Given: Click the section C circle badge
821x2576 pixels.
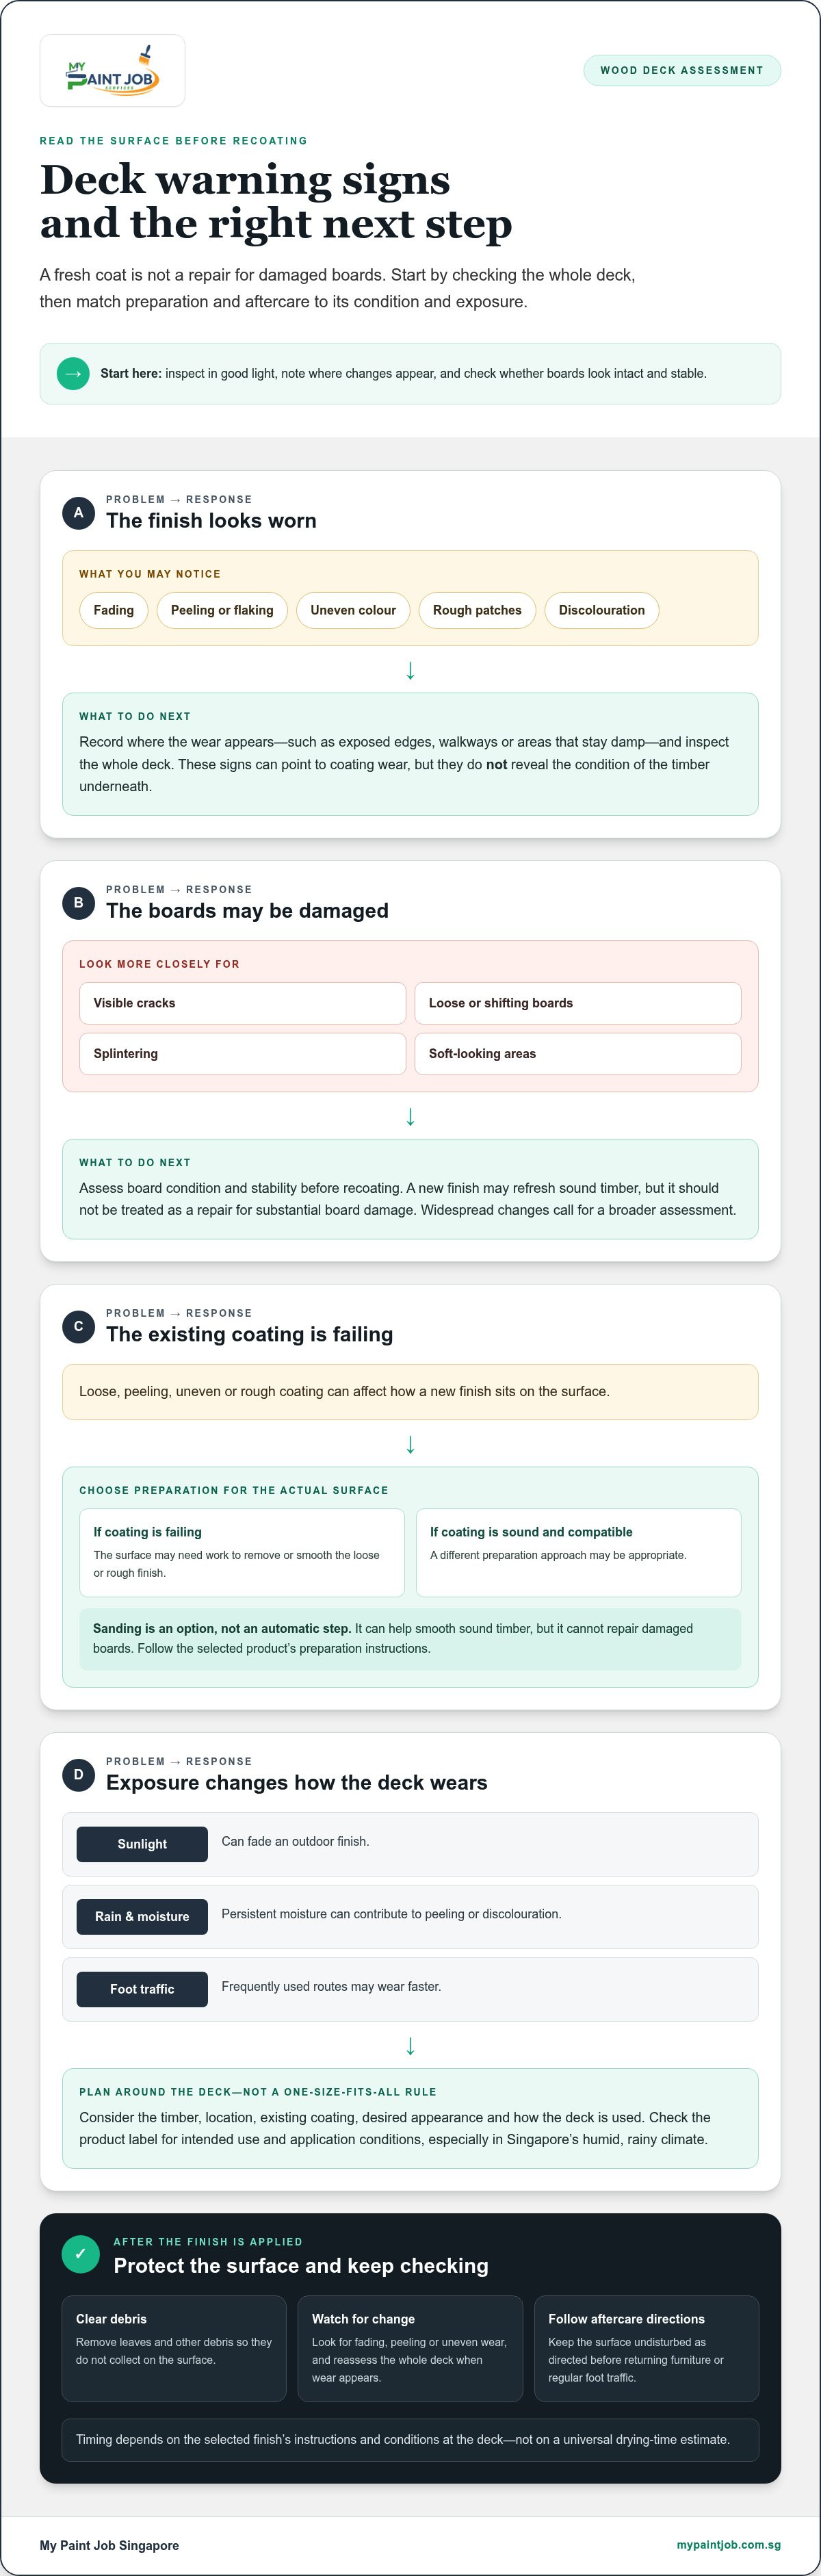Looking at the screenshot, I should pos(79,1326).
